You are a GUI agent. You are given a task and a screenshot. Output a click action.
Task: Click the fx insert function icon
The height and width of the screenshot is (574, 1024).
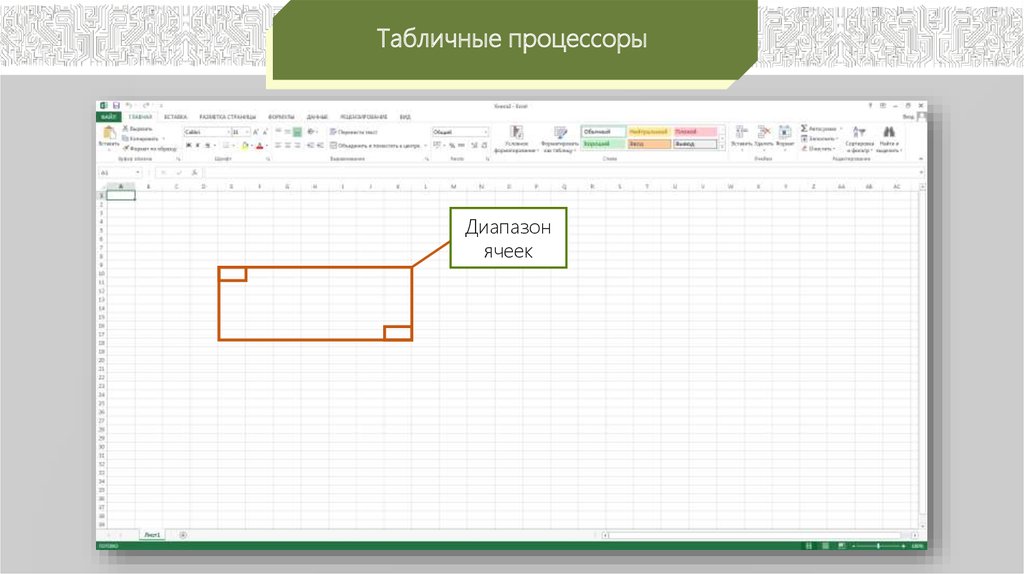pyautogui.click(x=194, y=172)
